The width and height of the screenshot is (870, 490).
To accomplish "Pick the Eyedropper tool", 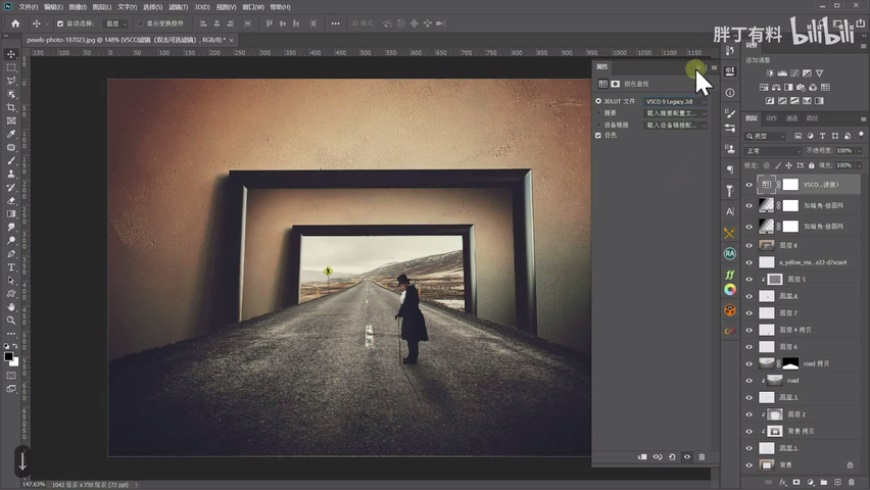I will click(12, 133).
